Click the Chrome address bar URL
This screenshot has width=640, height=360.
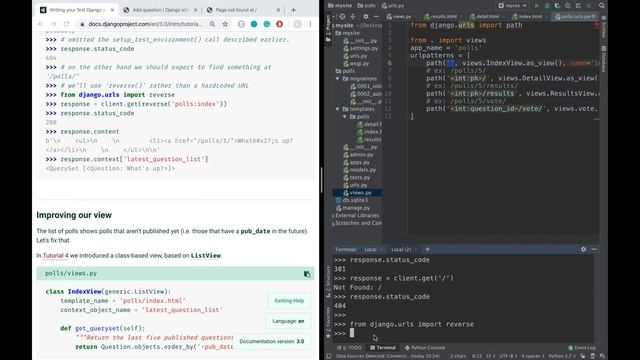pyautogui.click(x=145, y=24)
